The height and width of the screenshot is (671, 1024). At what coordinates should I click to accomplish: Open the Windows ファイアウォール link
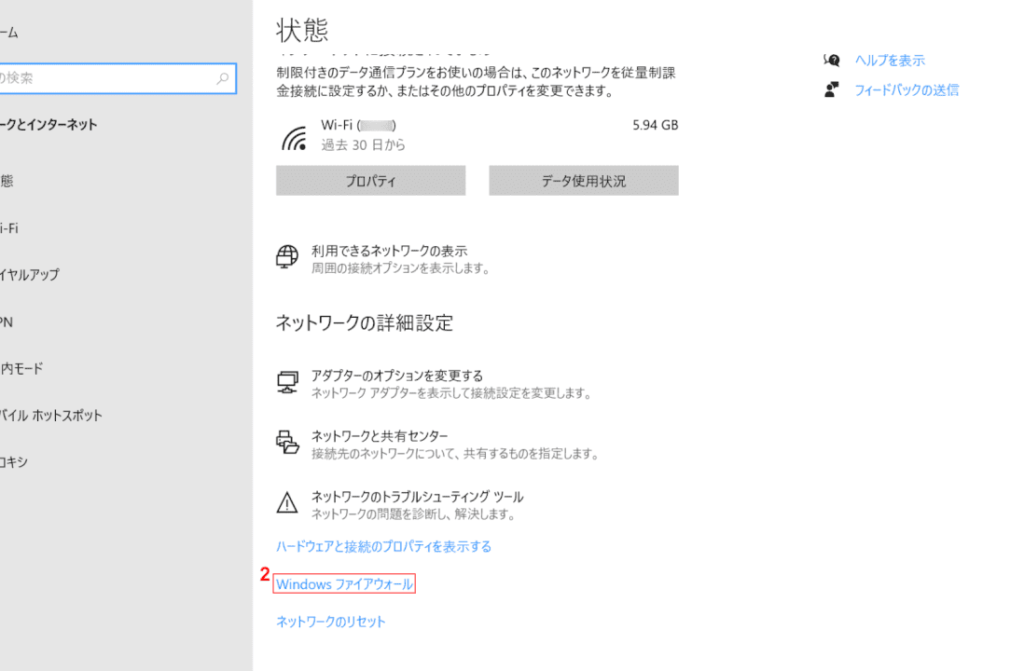344,584
